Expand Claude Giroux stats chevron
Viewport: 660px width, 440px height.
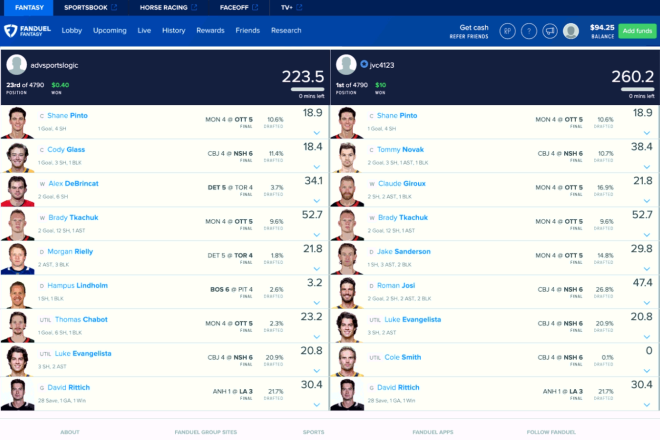coord(647,201)
